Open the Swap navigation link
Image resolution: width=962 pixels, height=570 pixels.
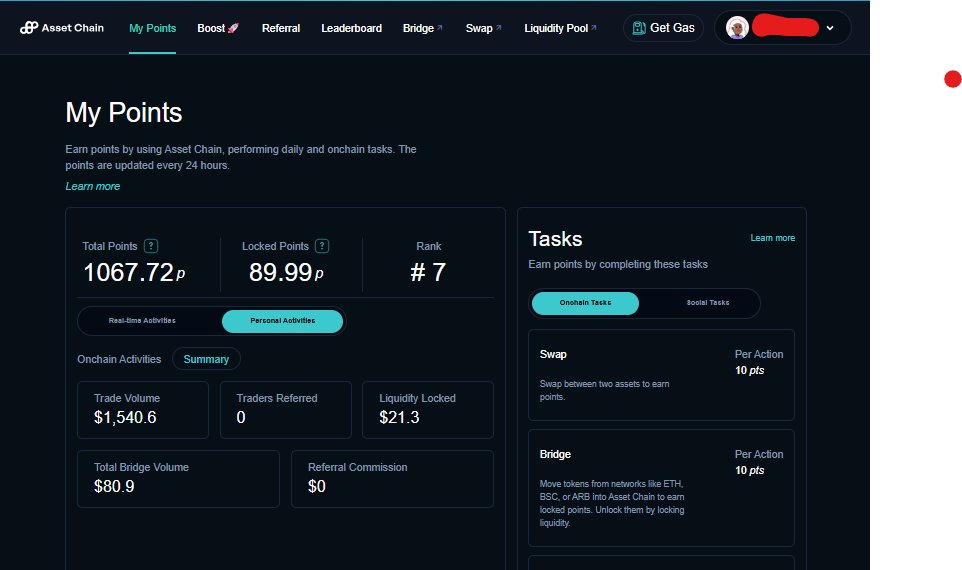(x=483, y=28)
